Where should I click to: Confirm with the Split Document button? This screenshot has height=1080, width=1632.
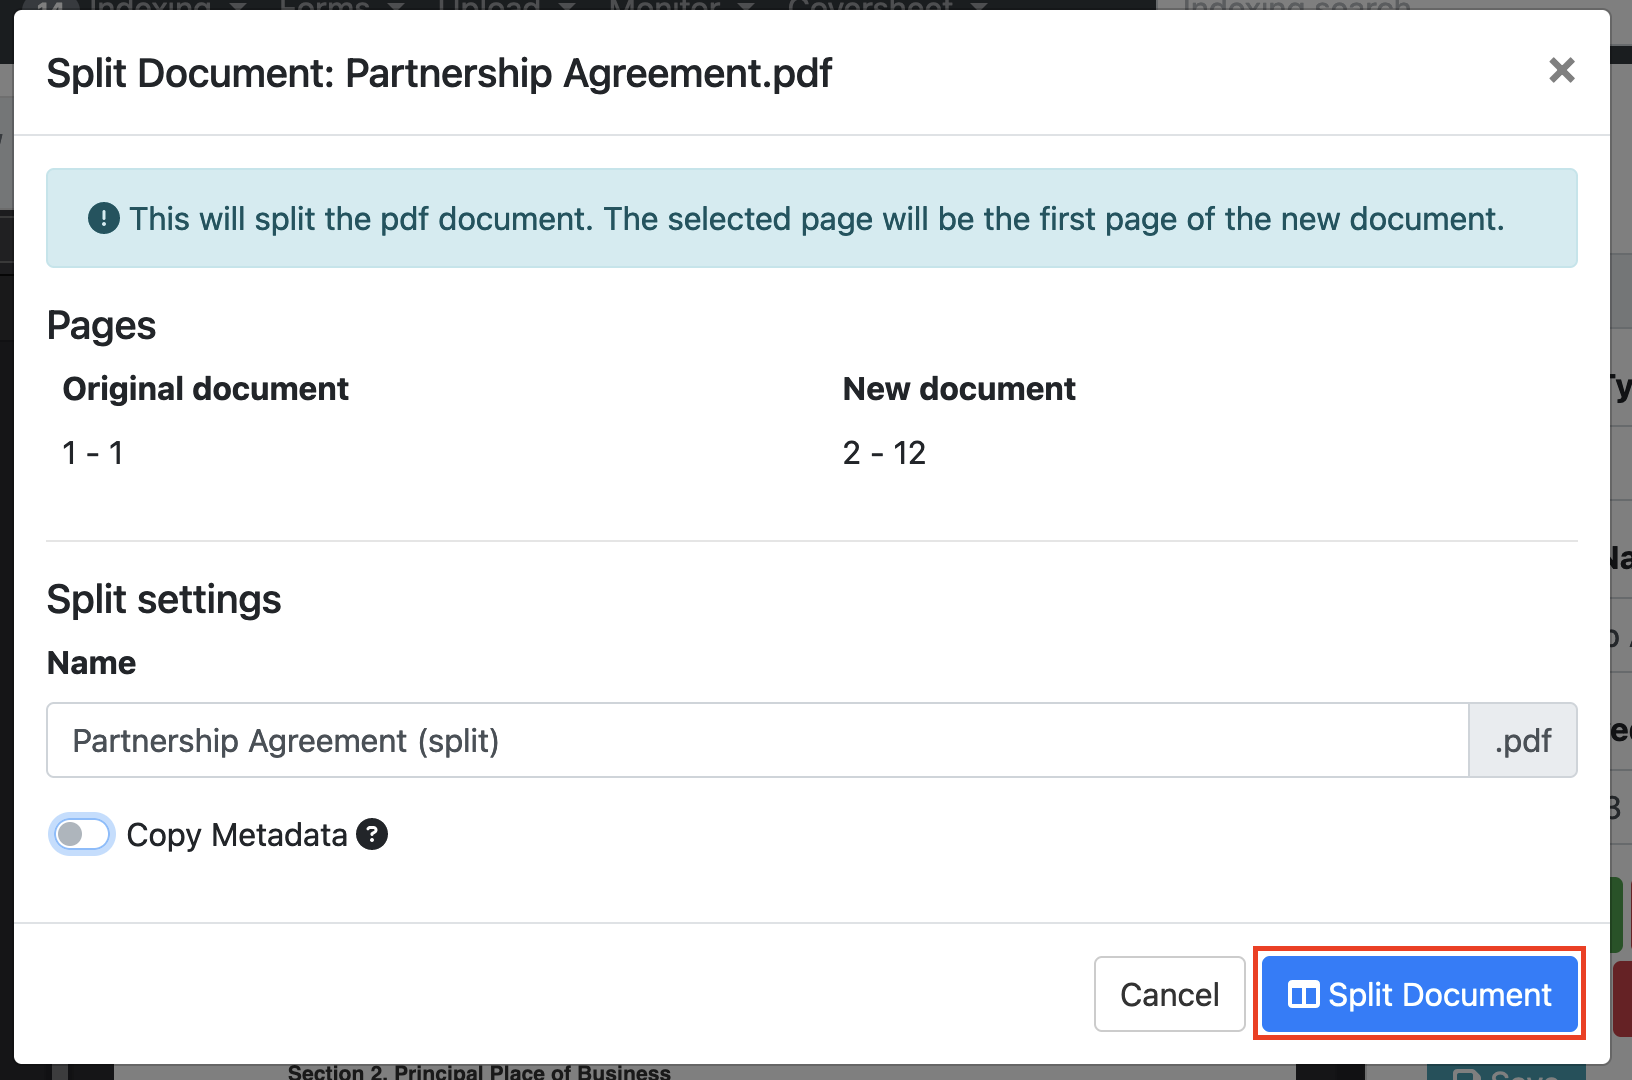(x=1419, y=994)
